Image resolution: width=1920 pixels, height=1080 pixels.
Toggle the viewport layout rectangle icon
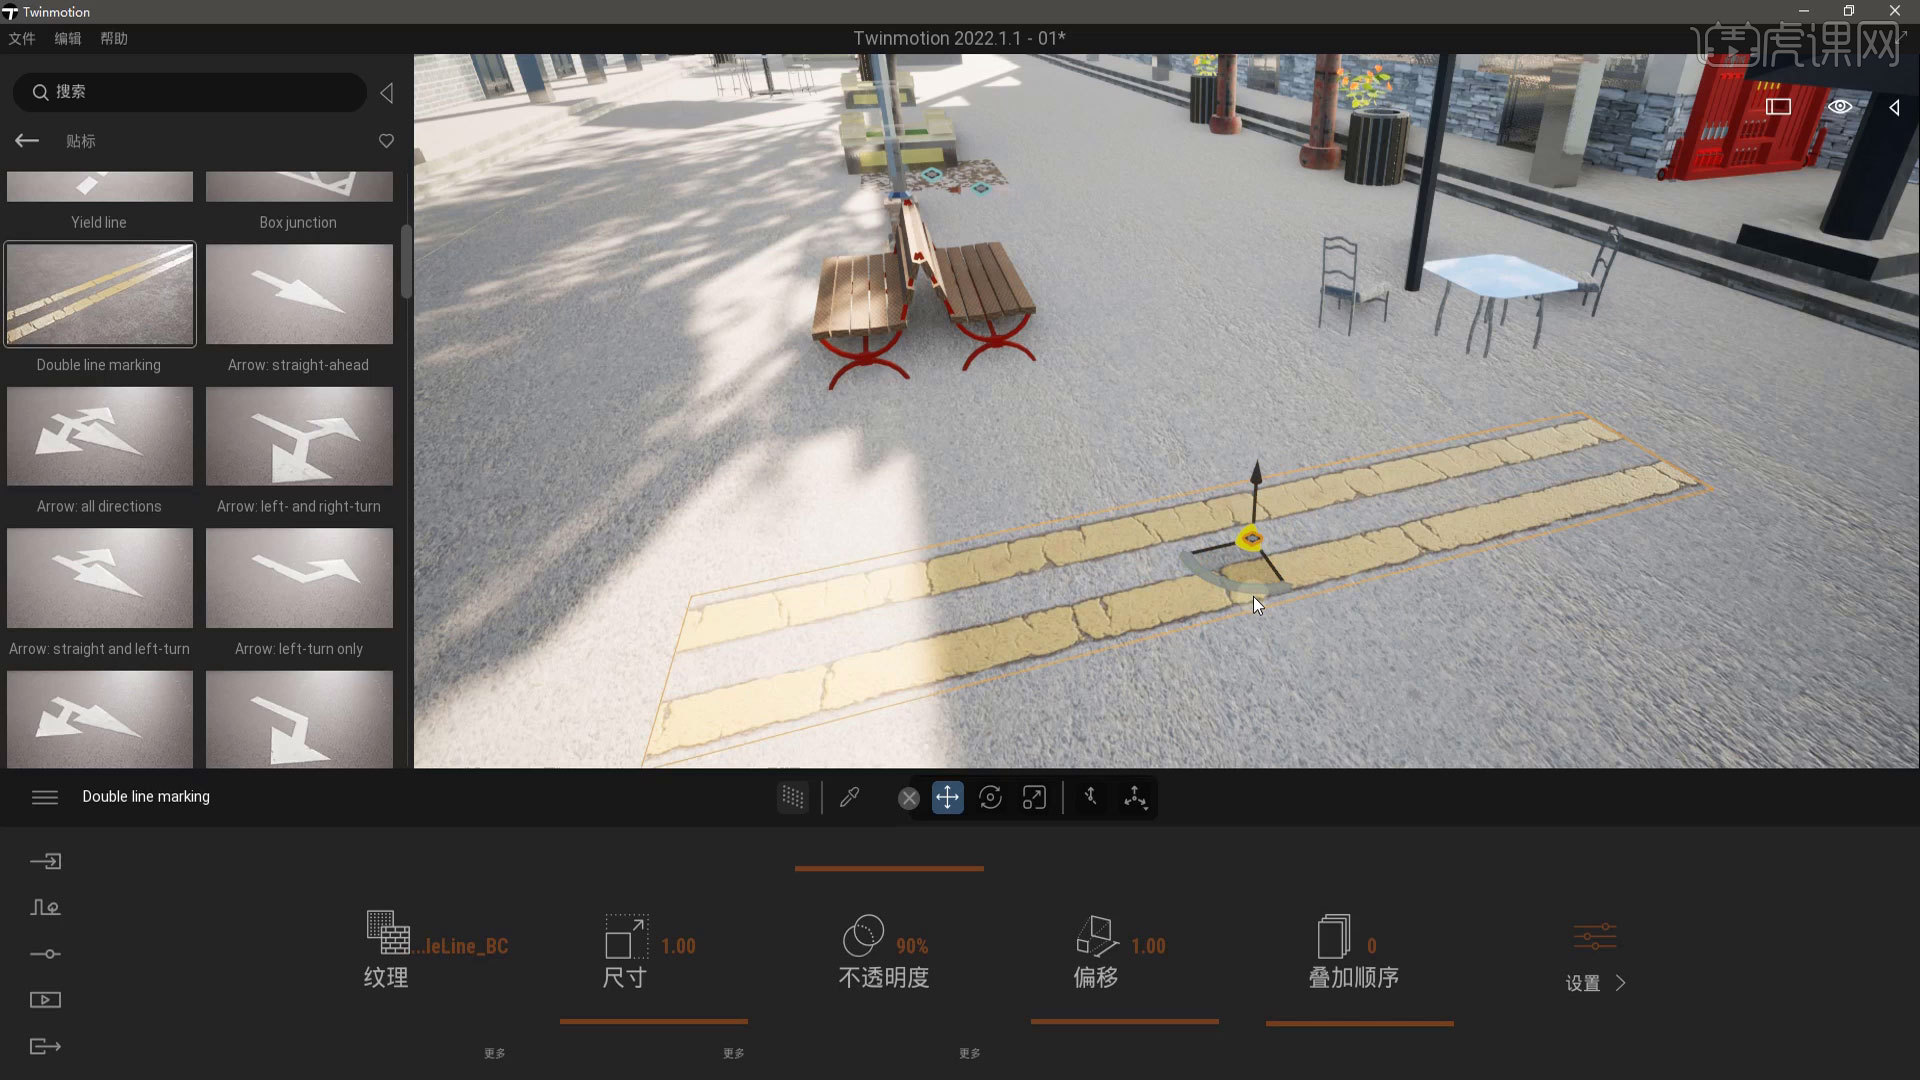tap(1778, 107)
